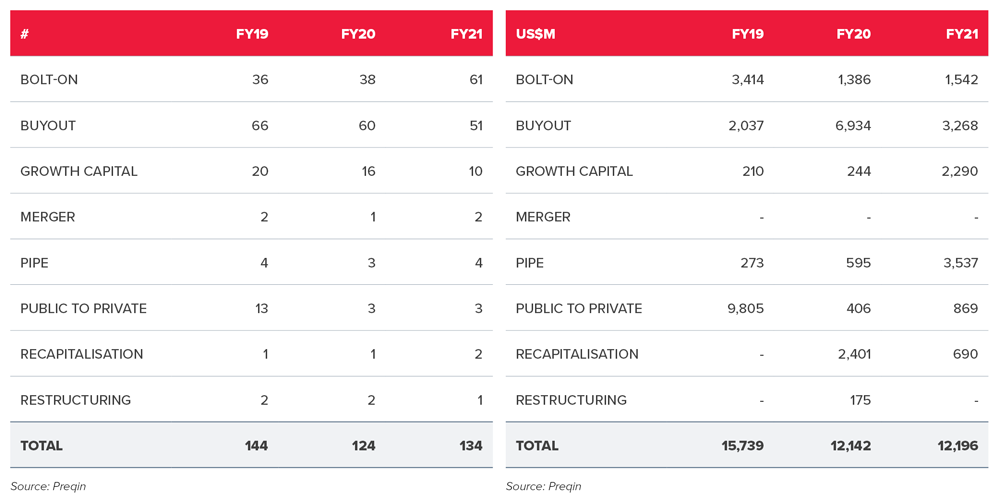
Task: Click Source: Preqin under the left table
Action: pos(48,487)
